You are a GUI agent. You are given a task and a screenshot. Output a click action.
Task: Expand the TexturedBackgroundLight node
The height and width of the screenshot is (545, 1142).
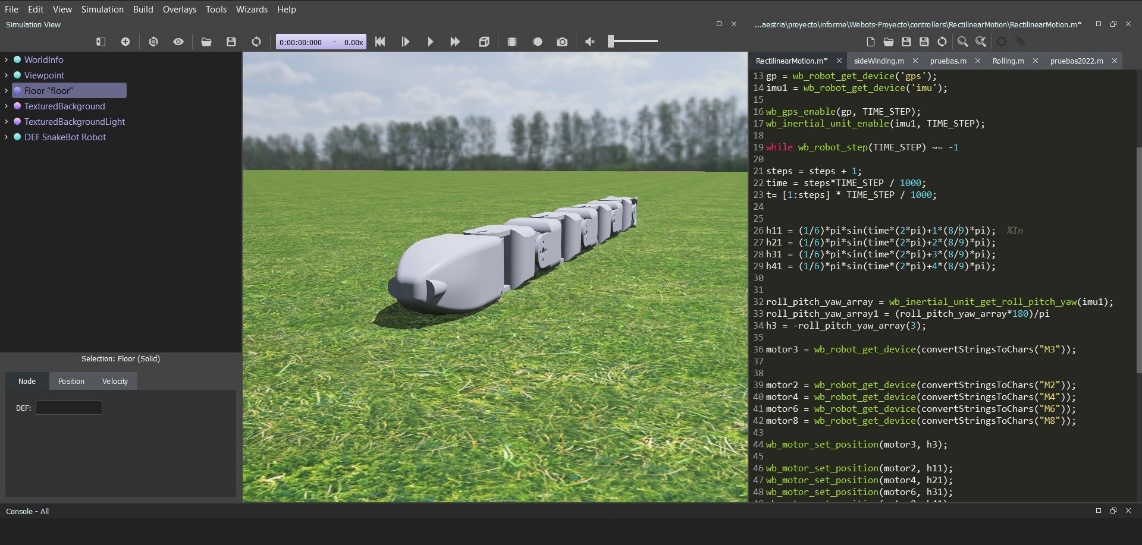pyautogui.click(x=6, y=122)
